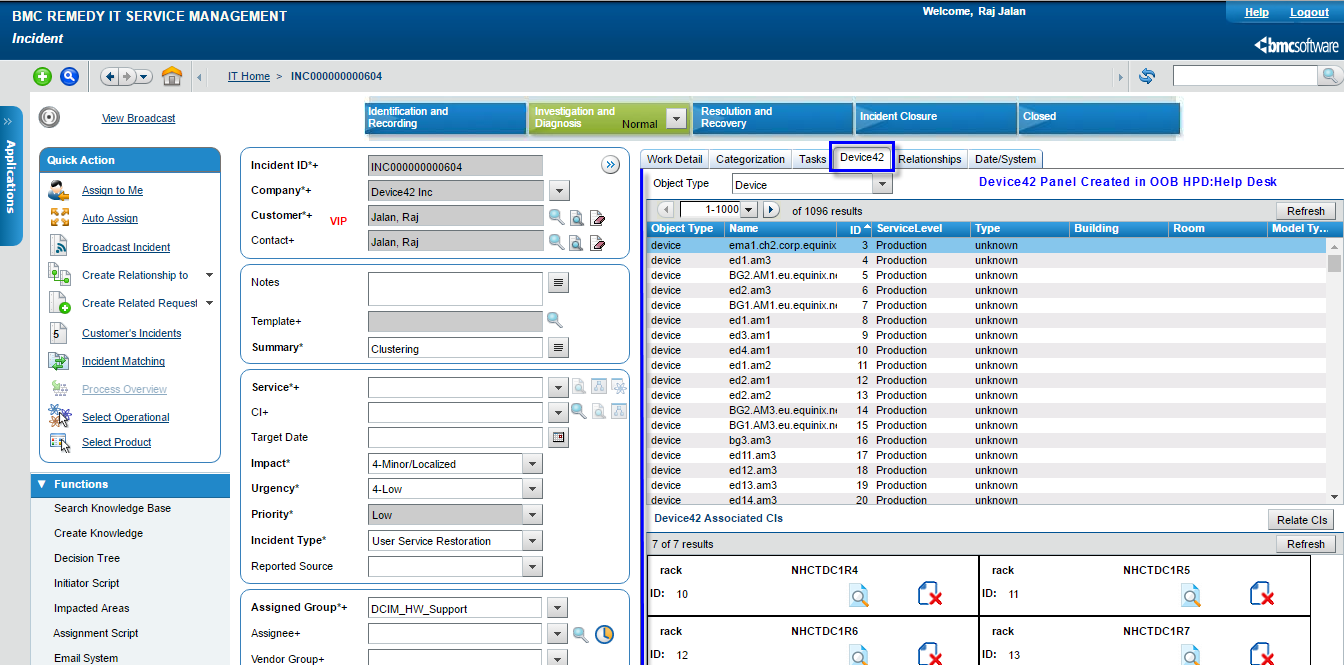This screenshot has width=1344, height=665.
Task: Open the Incident Type dropdown
Action: point(533,541)
